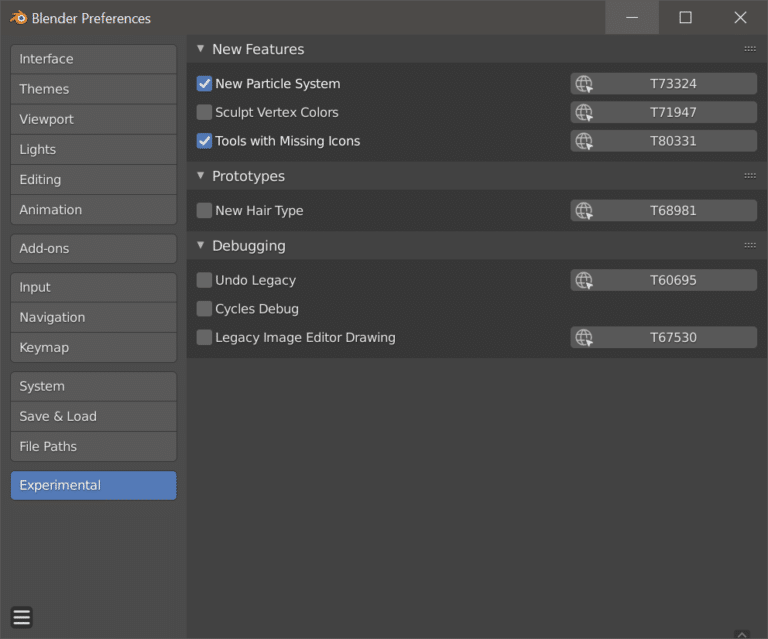The image size is (768, 639).
Task: Open task link T80331
Action: click(664, 141)
